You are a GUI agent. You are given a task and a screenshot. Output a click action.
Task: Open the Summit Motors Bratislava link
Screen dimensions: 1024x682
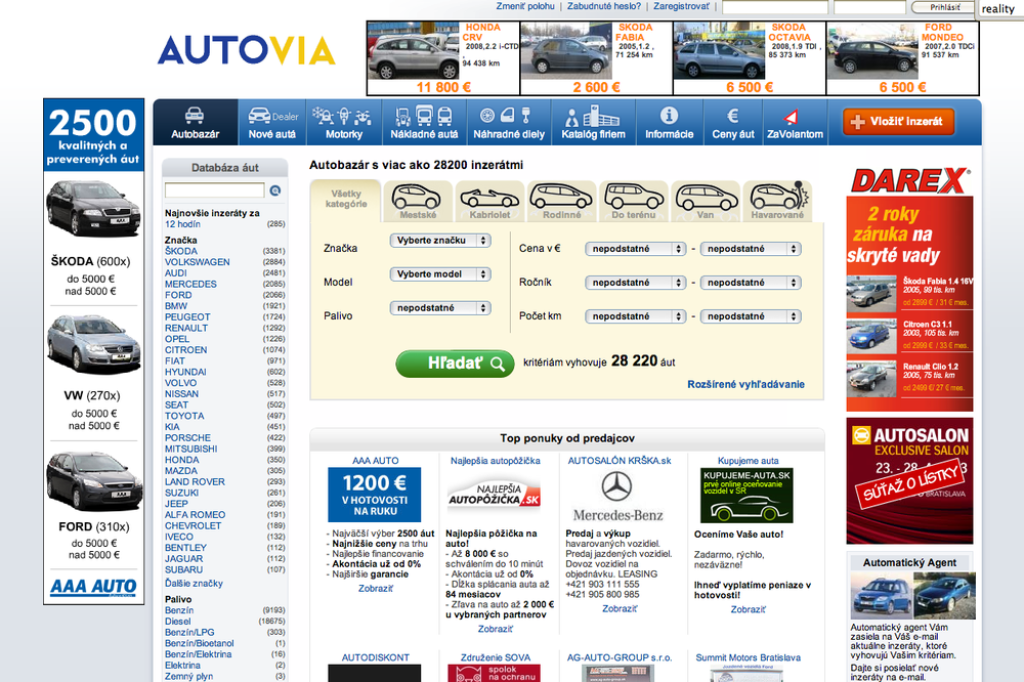(748, 658)
